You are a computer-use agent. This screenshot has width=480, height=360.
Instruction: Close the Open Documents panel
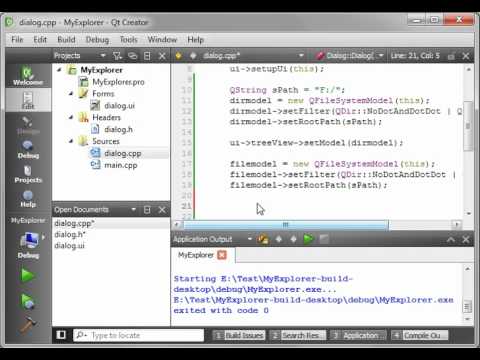162,210
